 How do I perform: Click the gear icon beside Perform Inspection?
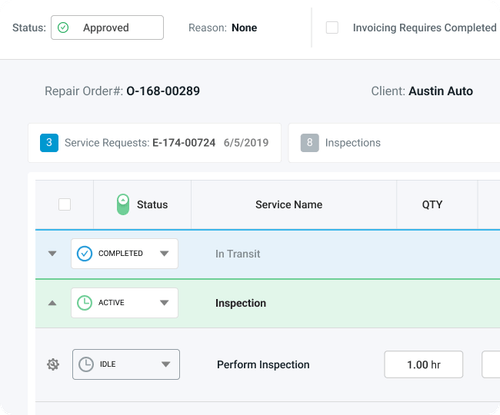click(53, 364)
